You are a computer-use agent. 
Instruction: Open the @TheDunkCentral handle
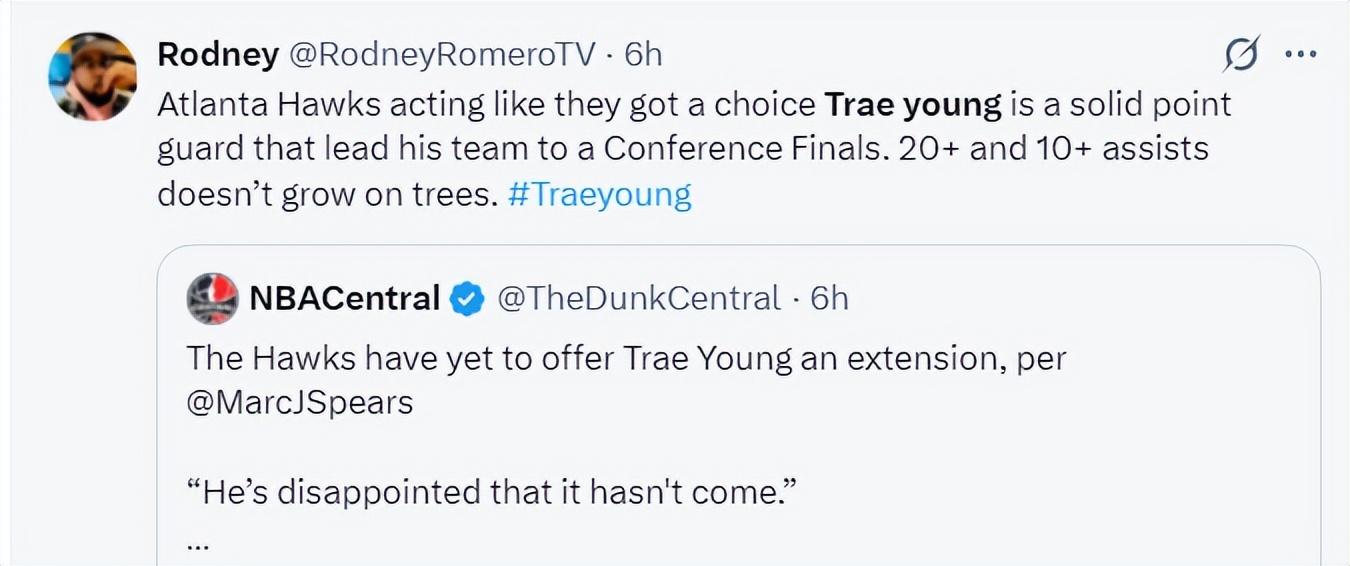coord(639,298)
